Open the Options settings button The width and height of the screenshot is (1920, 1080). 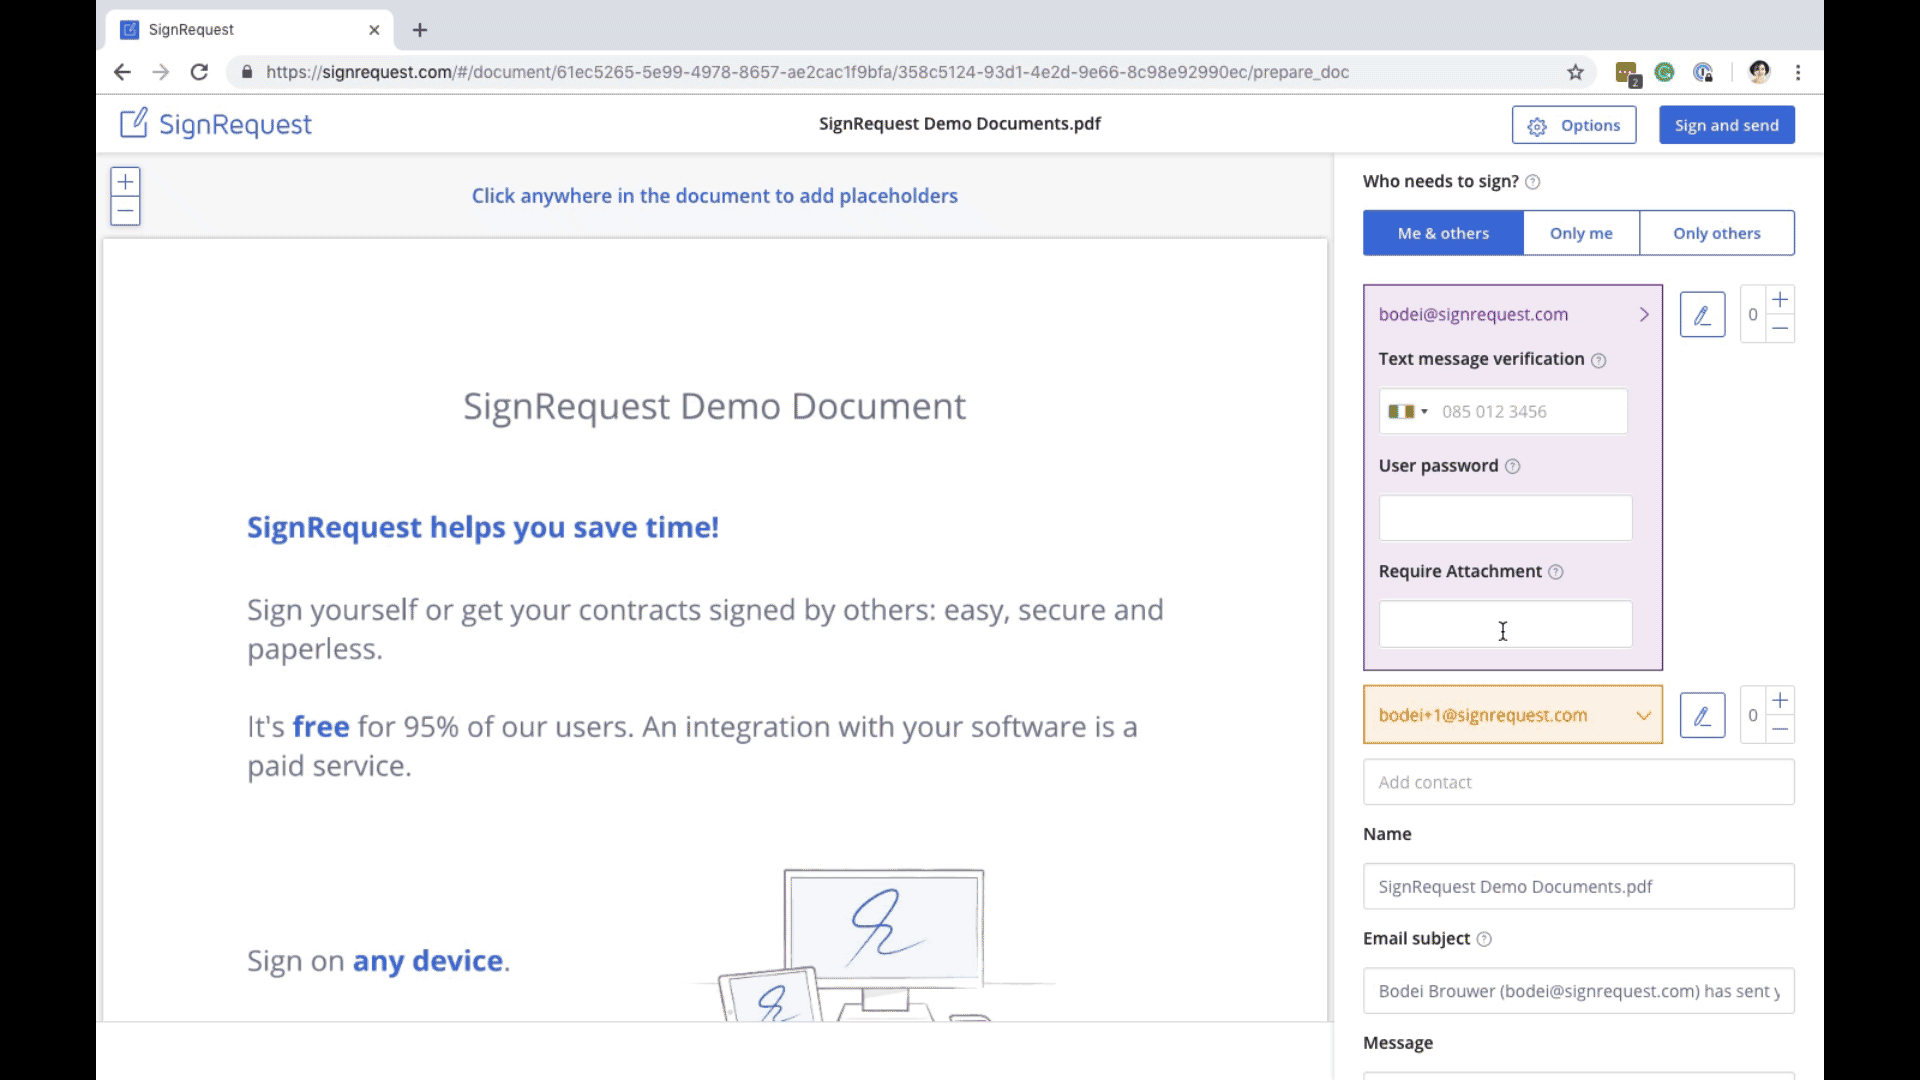click(x=1574, y=125)
